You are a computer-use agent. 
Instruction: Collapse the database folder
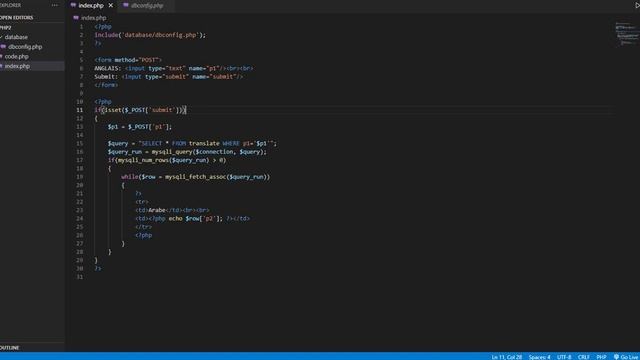[x=16, y=37]
